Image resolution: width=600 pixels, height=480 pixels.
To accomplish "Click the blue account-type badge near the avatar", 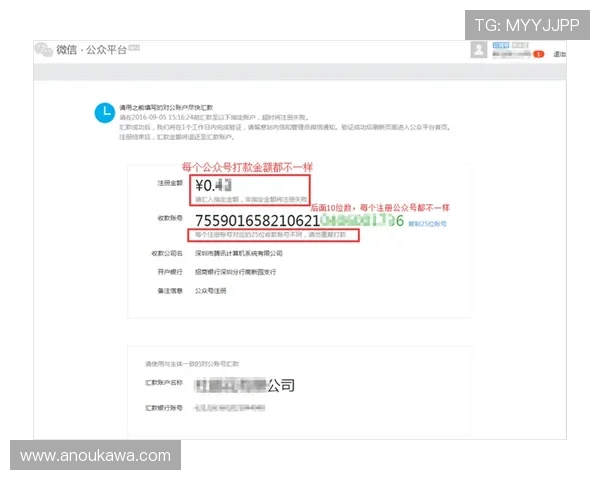I will (x=501, y=45).
